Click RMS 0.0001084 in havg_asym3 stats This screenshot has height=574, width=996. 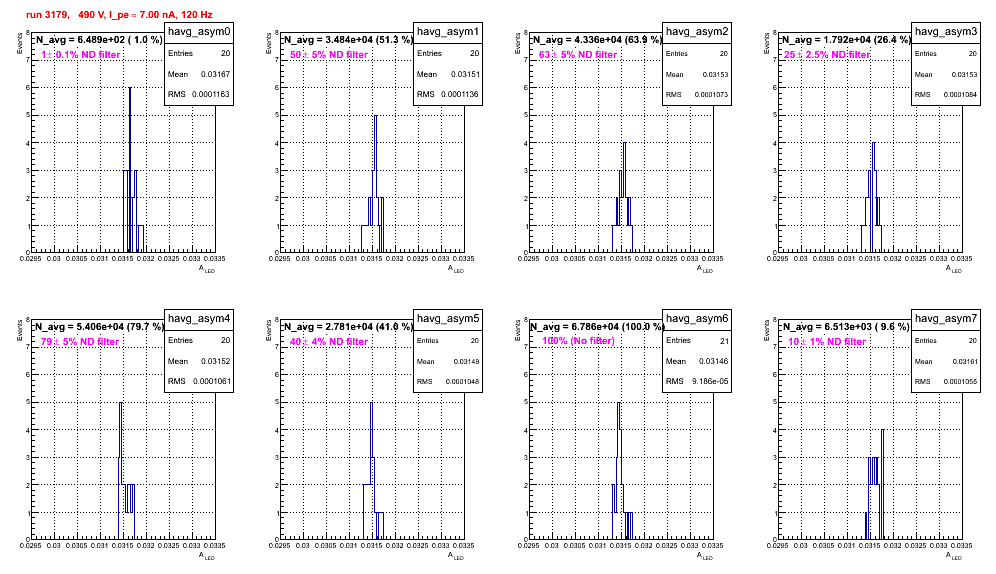946,95
